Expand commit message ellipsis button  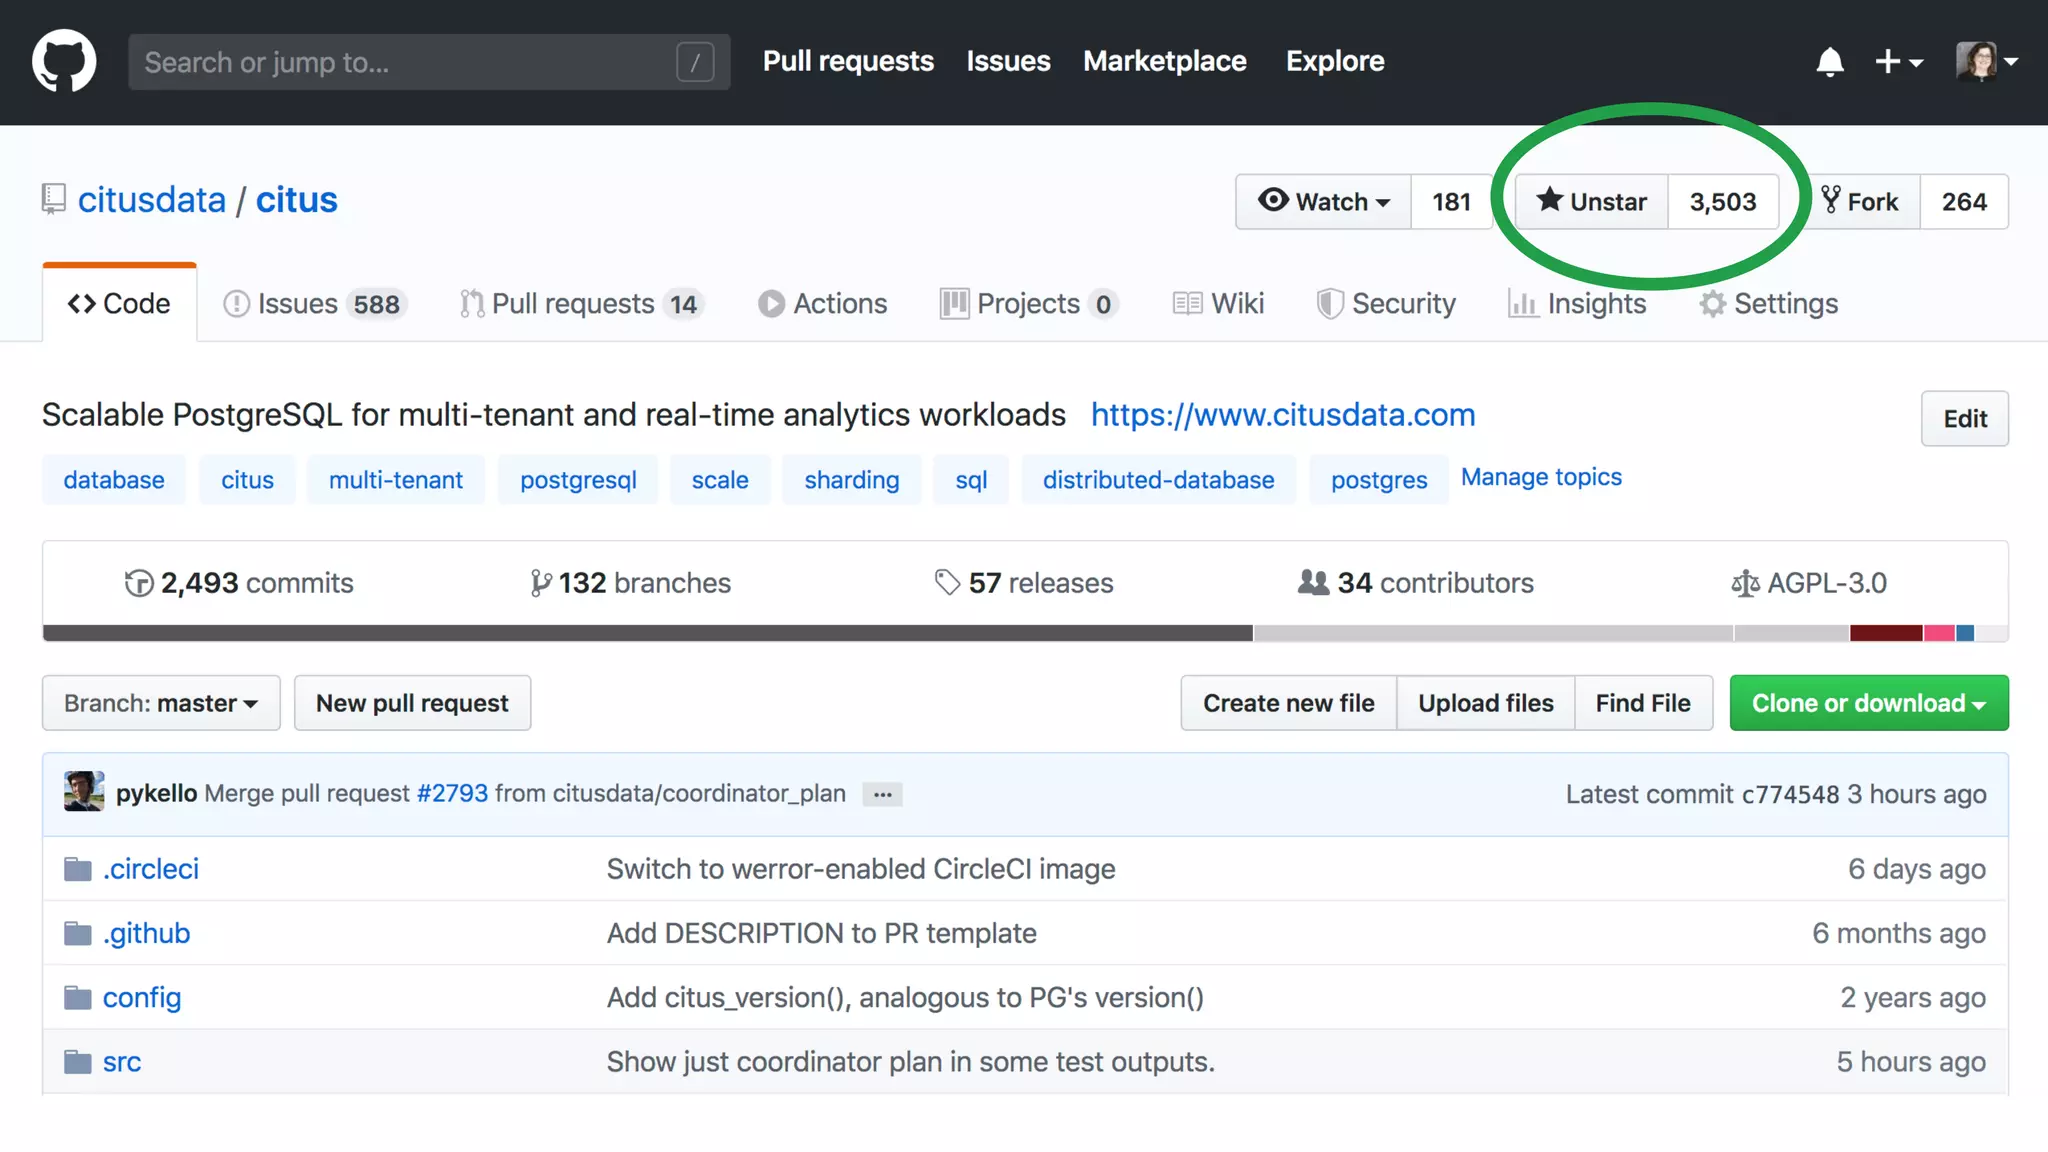(882, 794)
